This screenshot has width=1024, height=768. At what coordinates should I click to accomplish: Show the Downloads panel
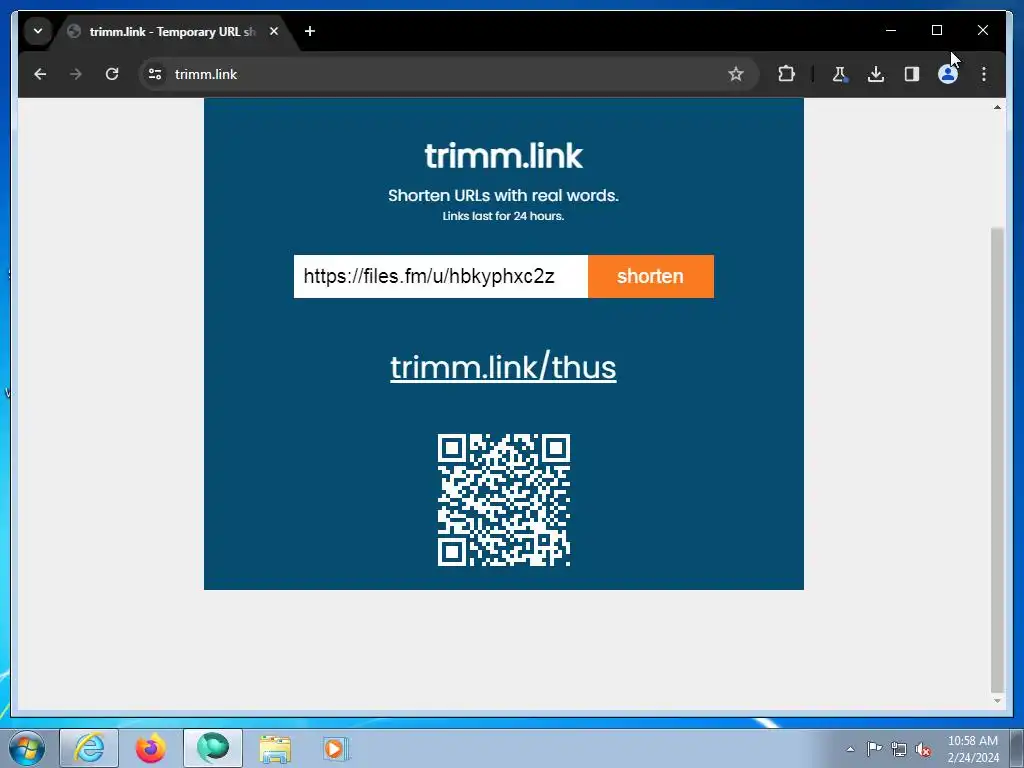point(876,74)
